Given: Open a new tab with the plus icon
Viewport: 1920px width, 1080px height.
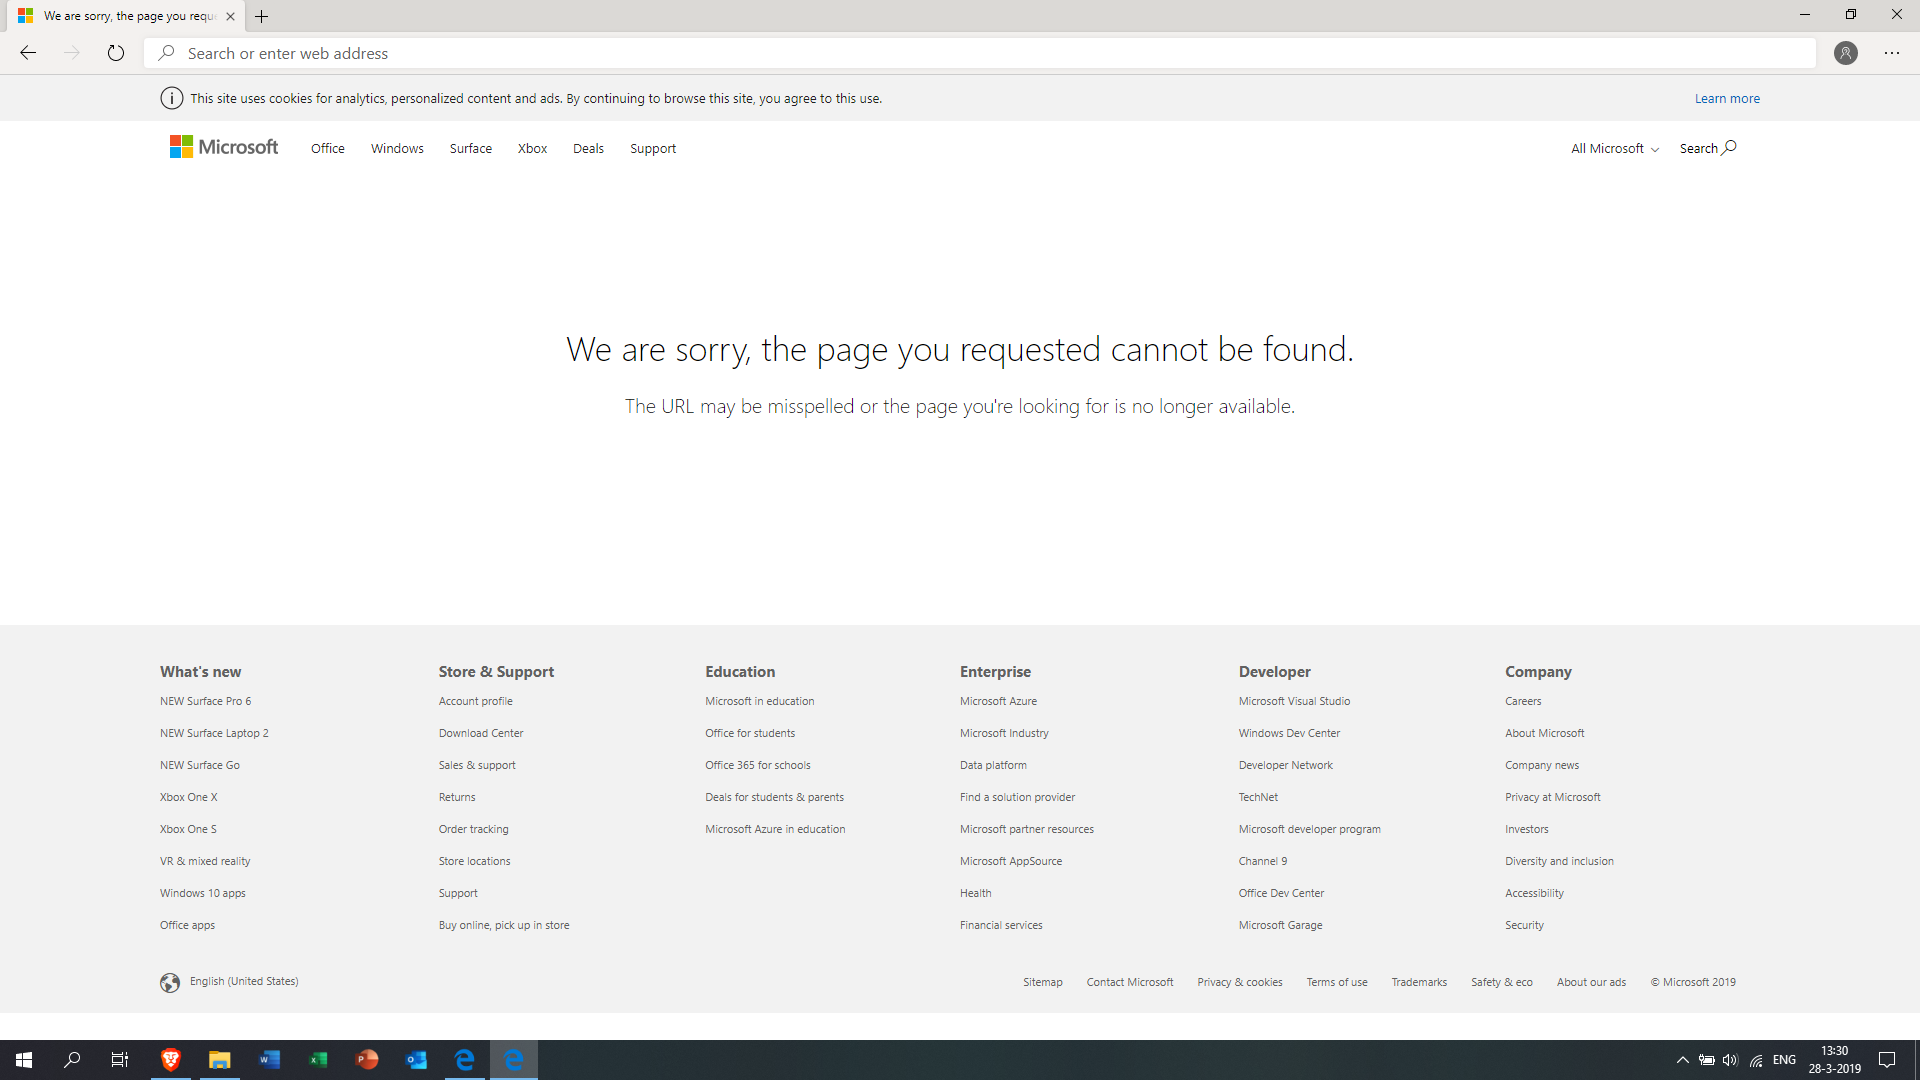Looking at the screenshot, I should (262, 16).
